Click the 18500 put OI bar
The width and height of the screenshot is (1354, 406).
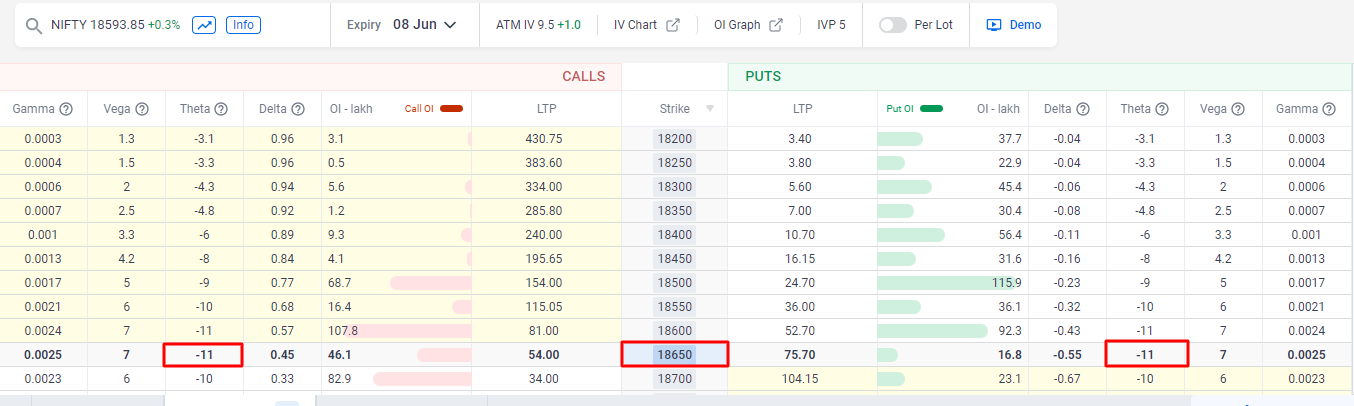coord(940,283)
